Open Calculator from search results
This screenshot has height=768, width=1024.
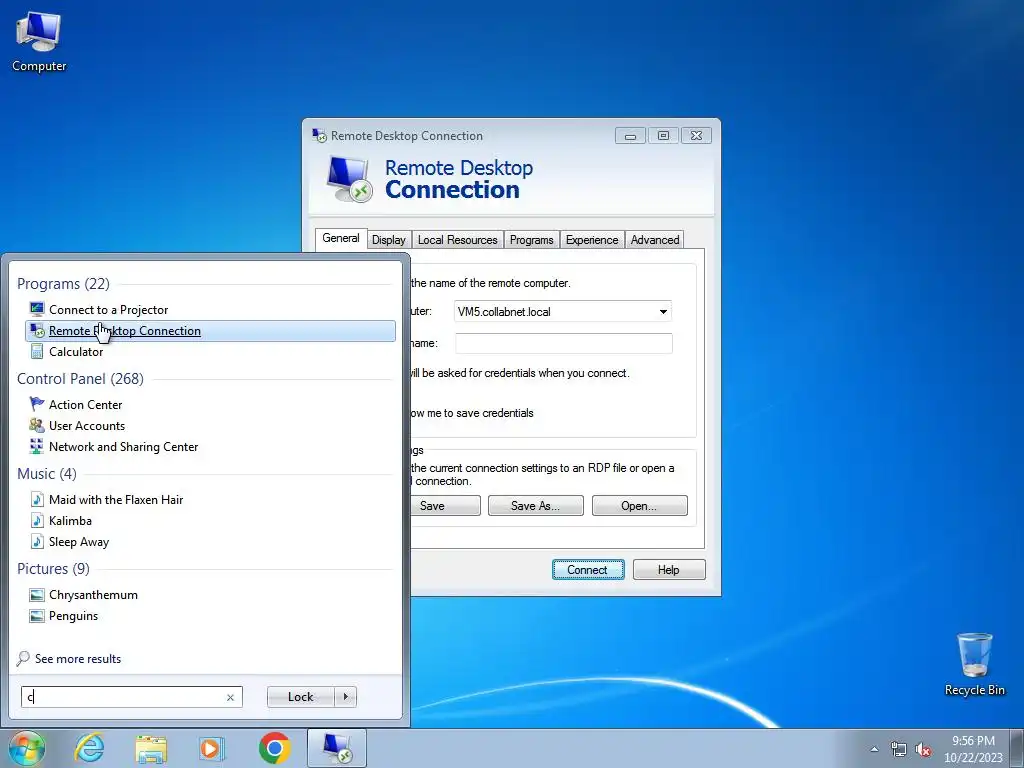coord(76,351)
